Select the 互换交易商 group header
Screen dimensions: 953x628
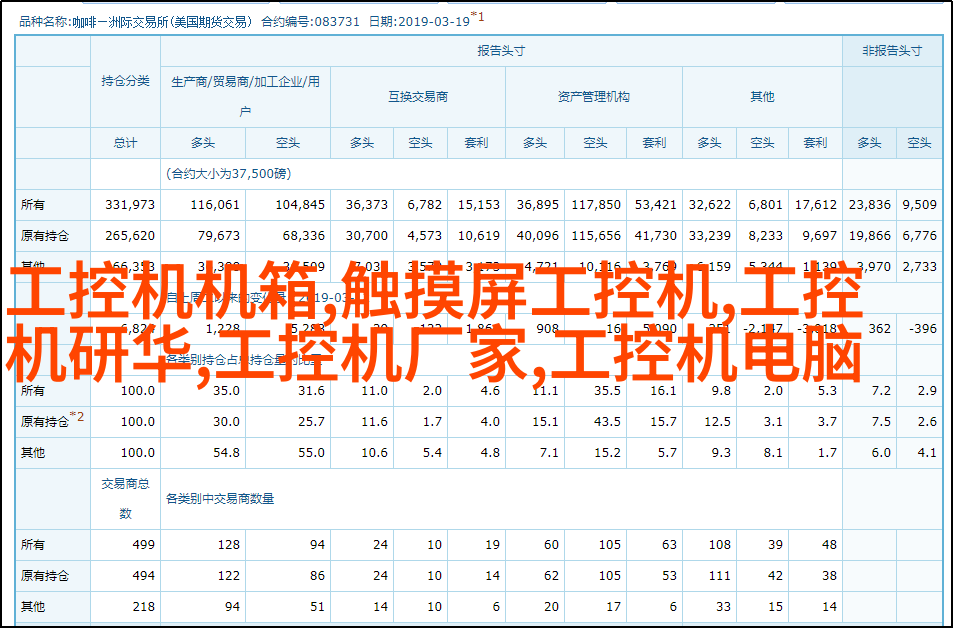click(x=418, y=97)
